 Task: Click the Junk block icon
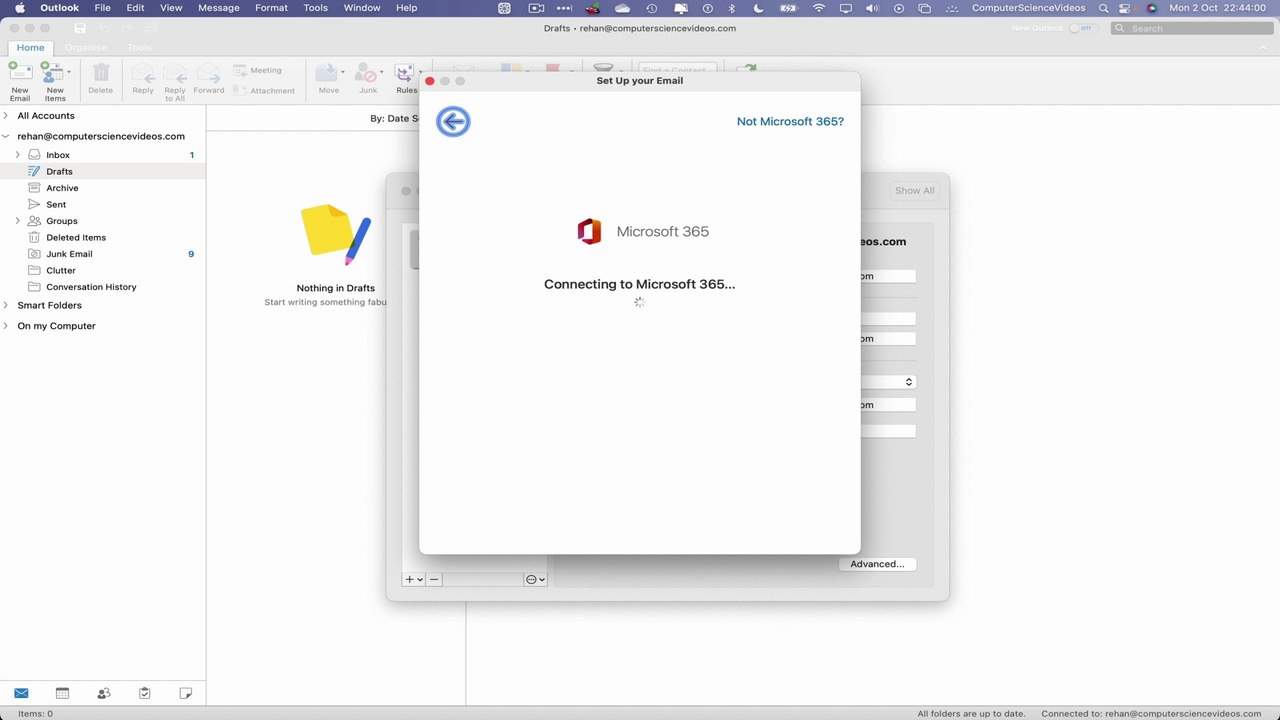tap(366, 73)
